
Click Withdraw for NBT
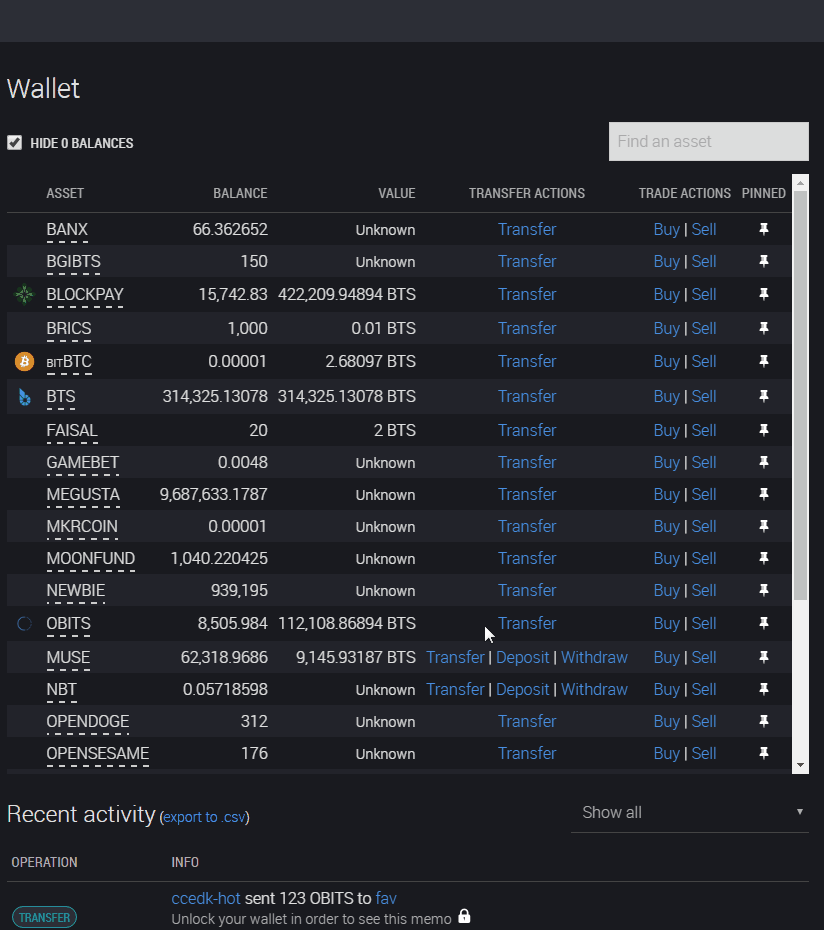tap(594, 690)
